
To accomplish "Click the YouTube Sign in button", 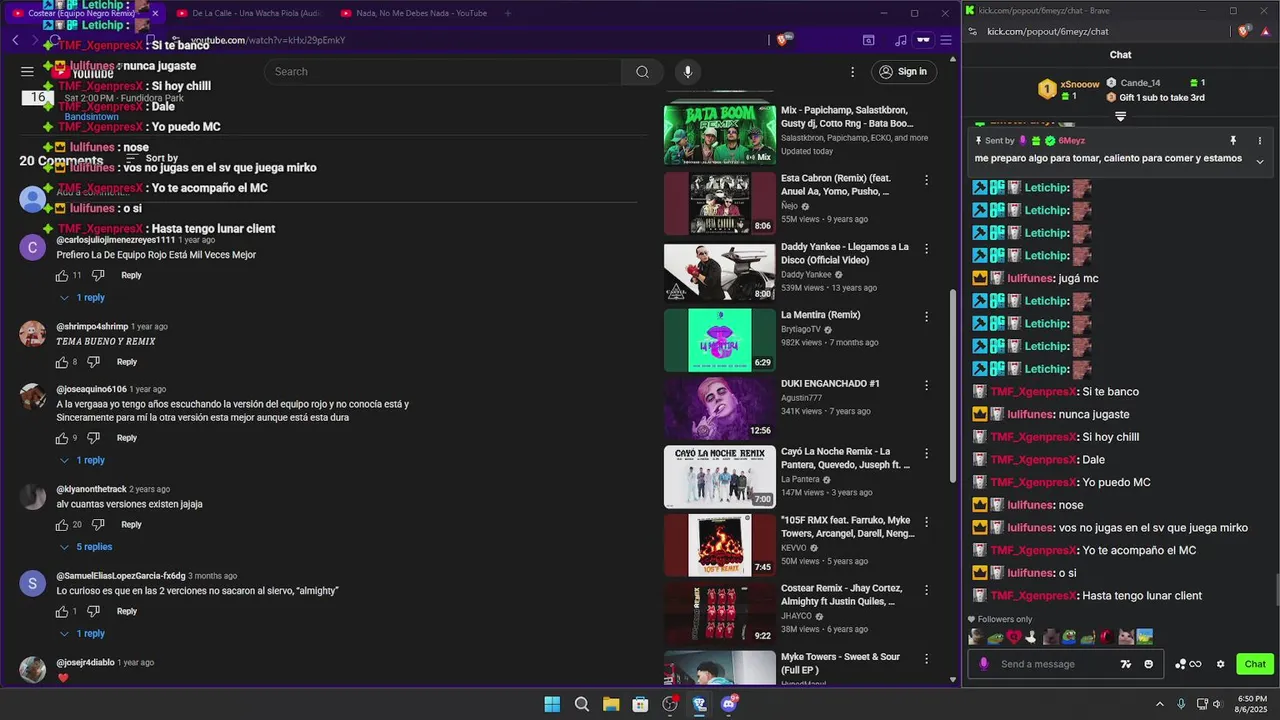I will point(903,72).
